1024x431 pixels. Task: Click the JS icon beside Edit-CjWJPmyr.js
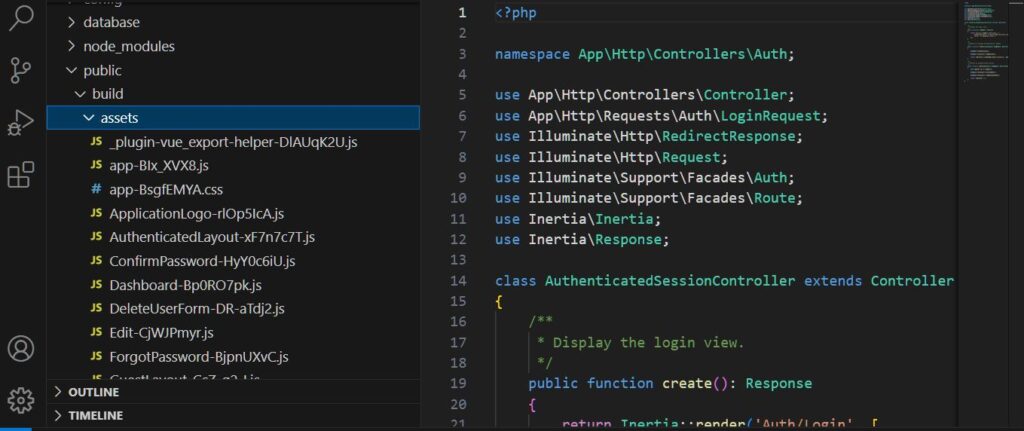click(x=97, y=333)
